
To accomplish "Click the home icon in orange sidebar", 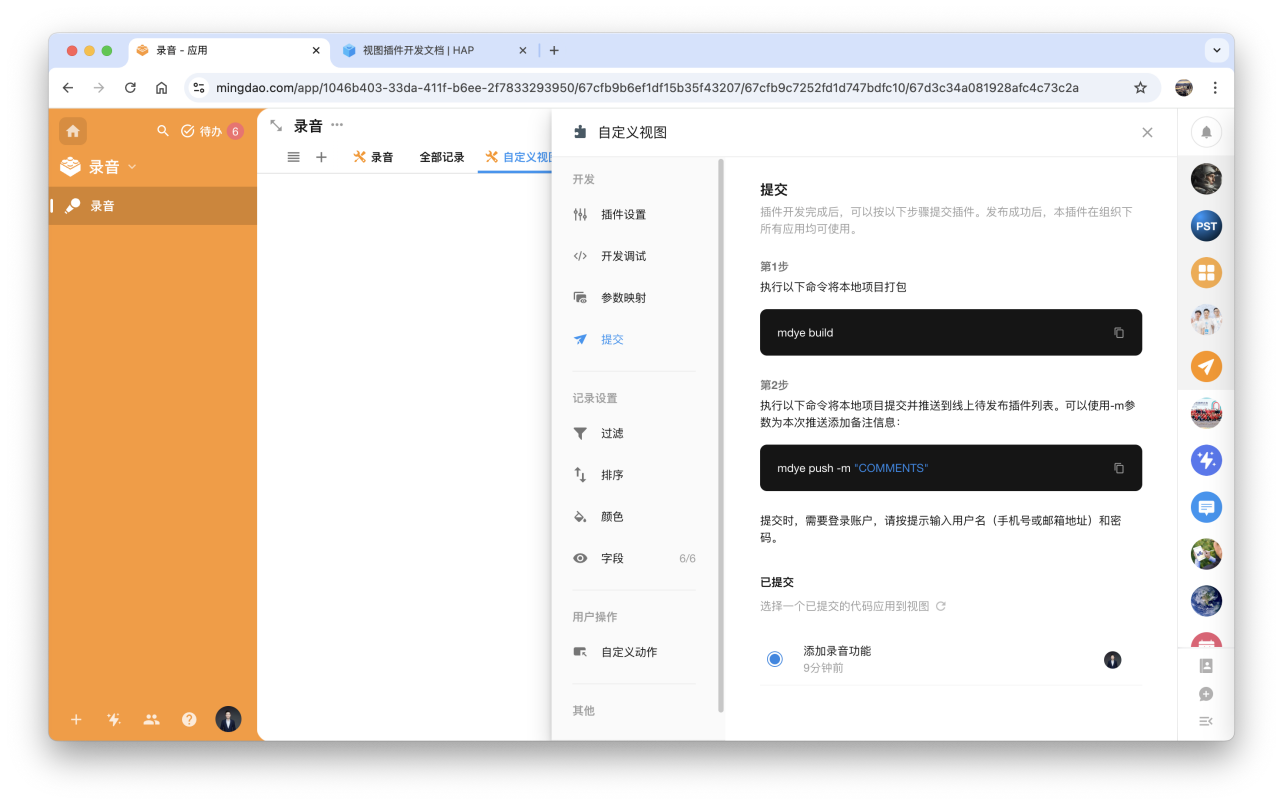I will (x=73, y=131).
